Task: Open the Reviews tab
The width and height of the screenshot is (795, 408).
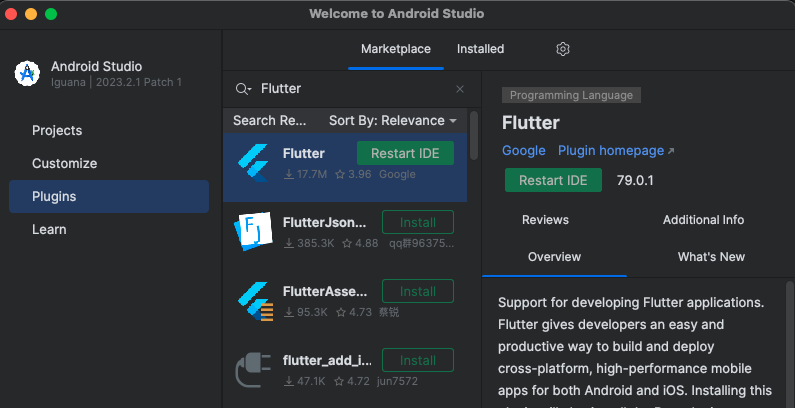Action: coord(545,220)
